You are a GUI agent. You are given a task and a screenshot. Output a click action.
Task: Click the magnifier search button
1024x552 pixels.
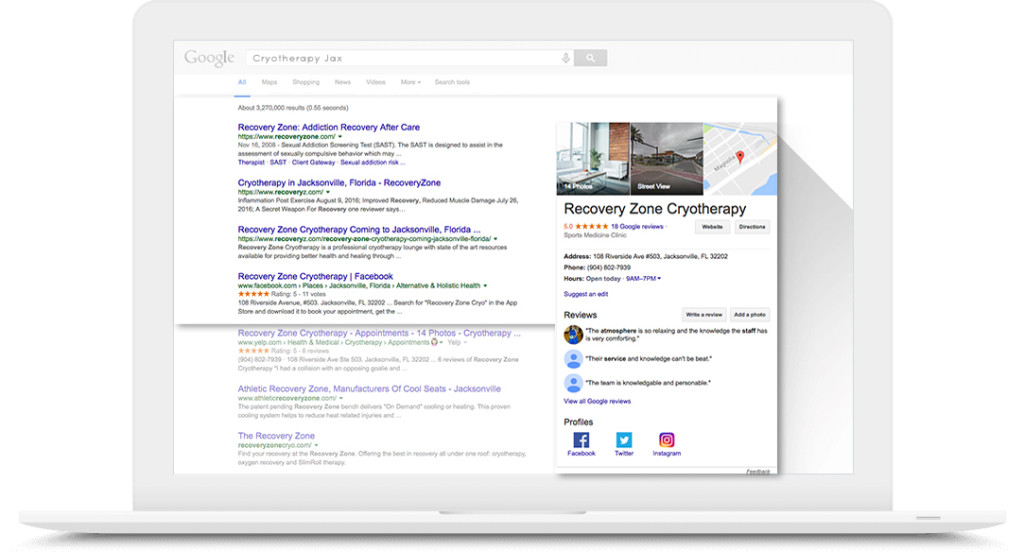[590, 58]
